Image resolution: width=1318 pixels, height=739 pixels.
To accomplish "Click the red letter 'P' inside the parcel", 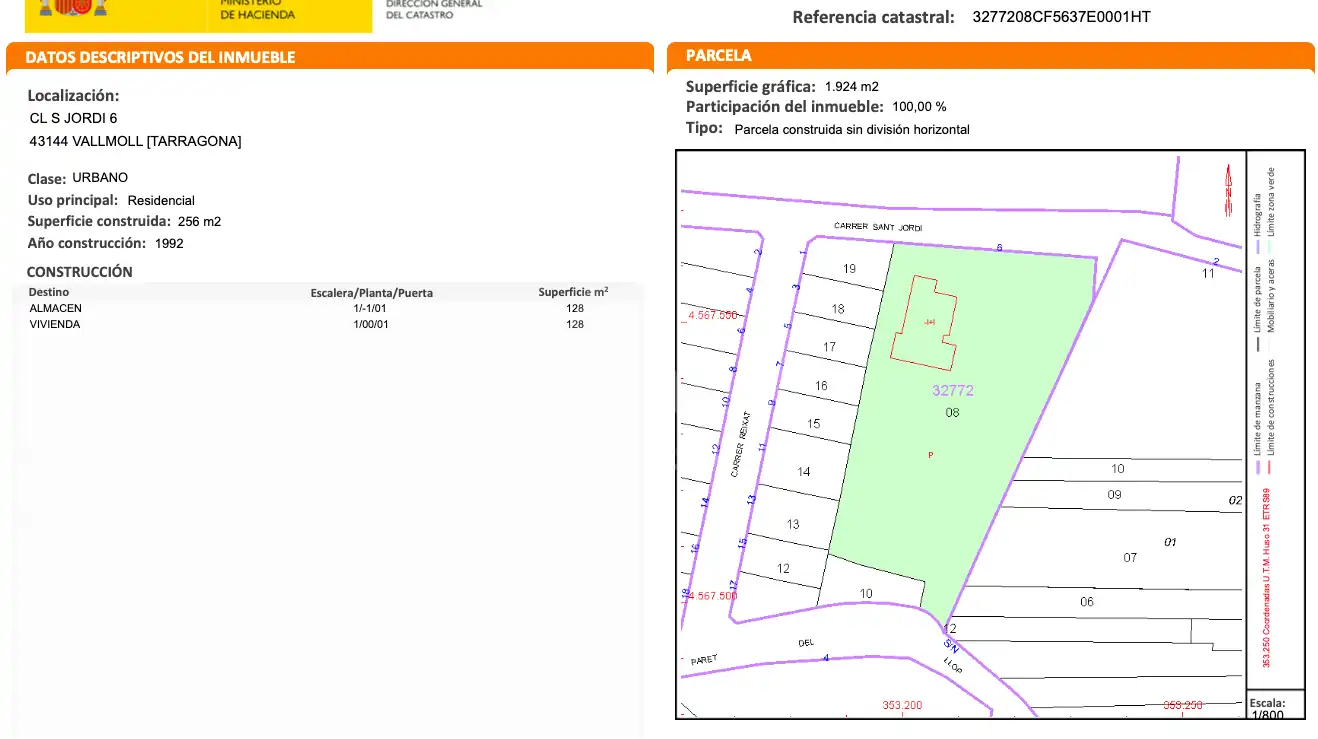I will [931, 455].
